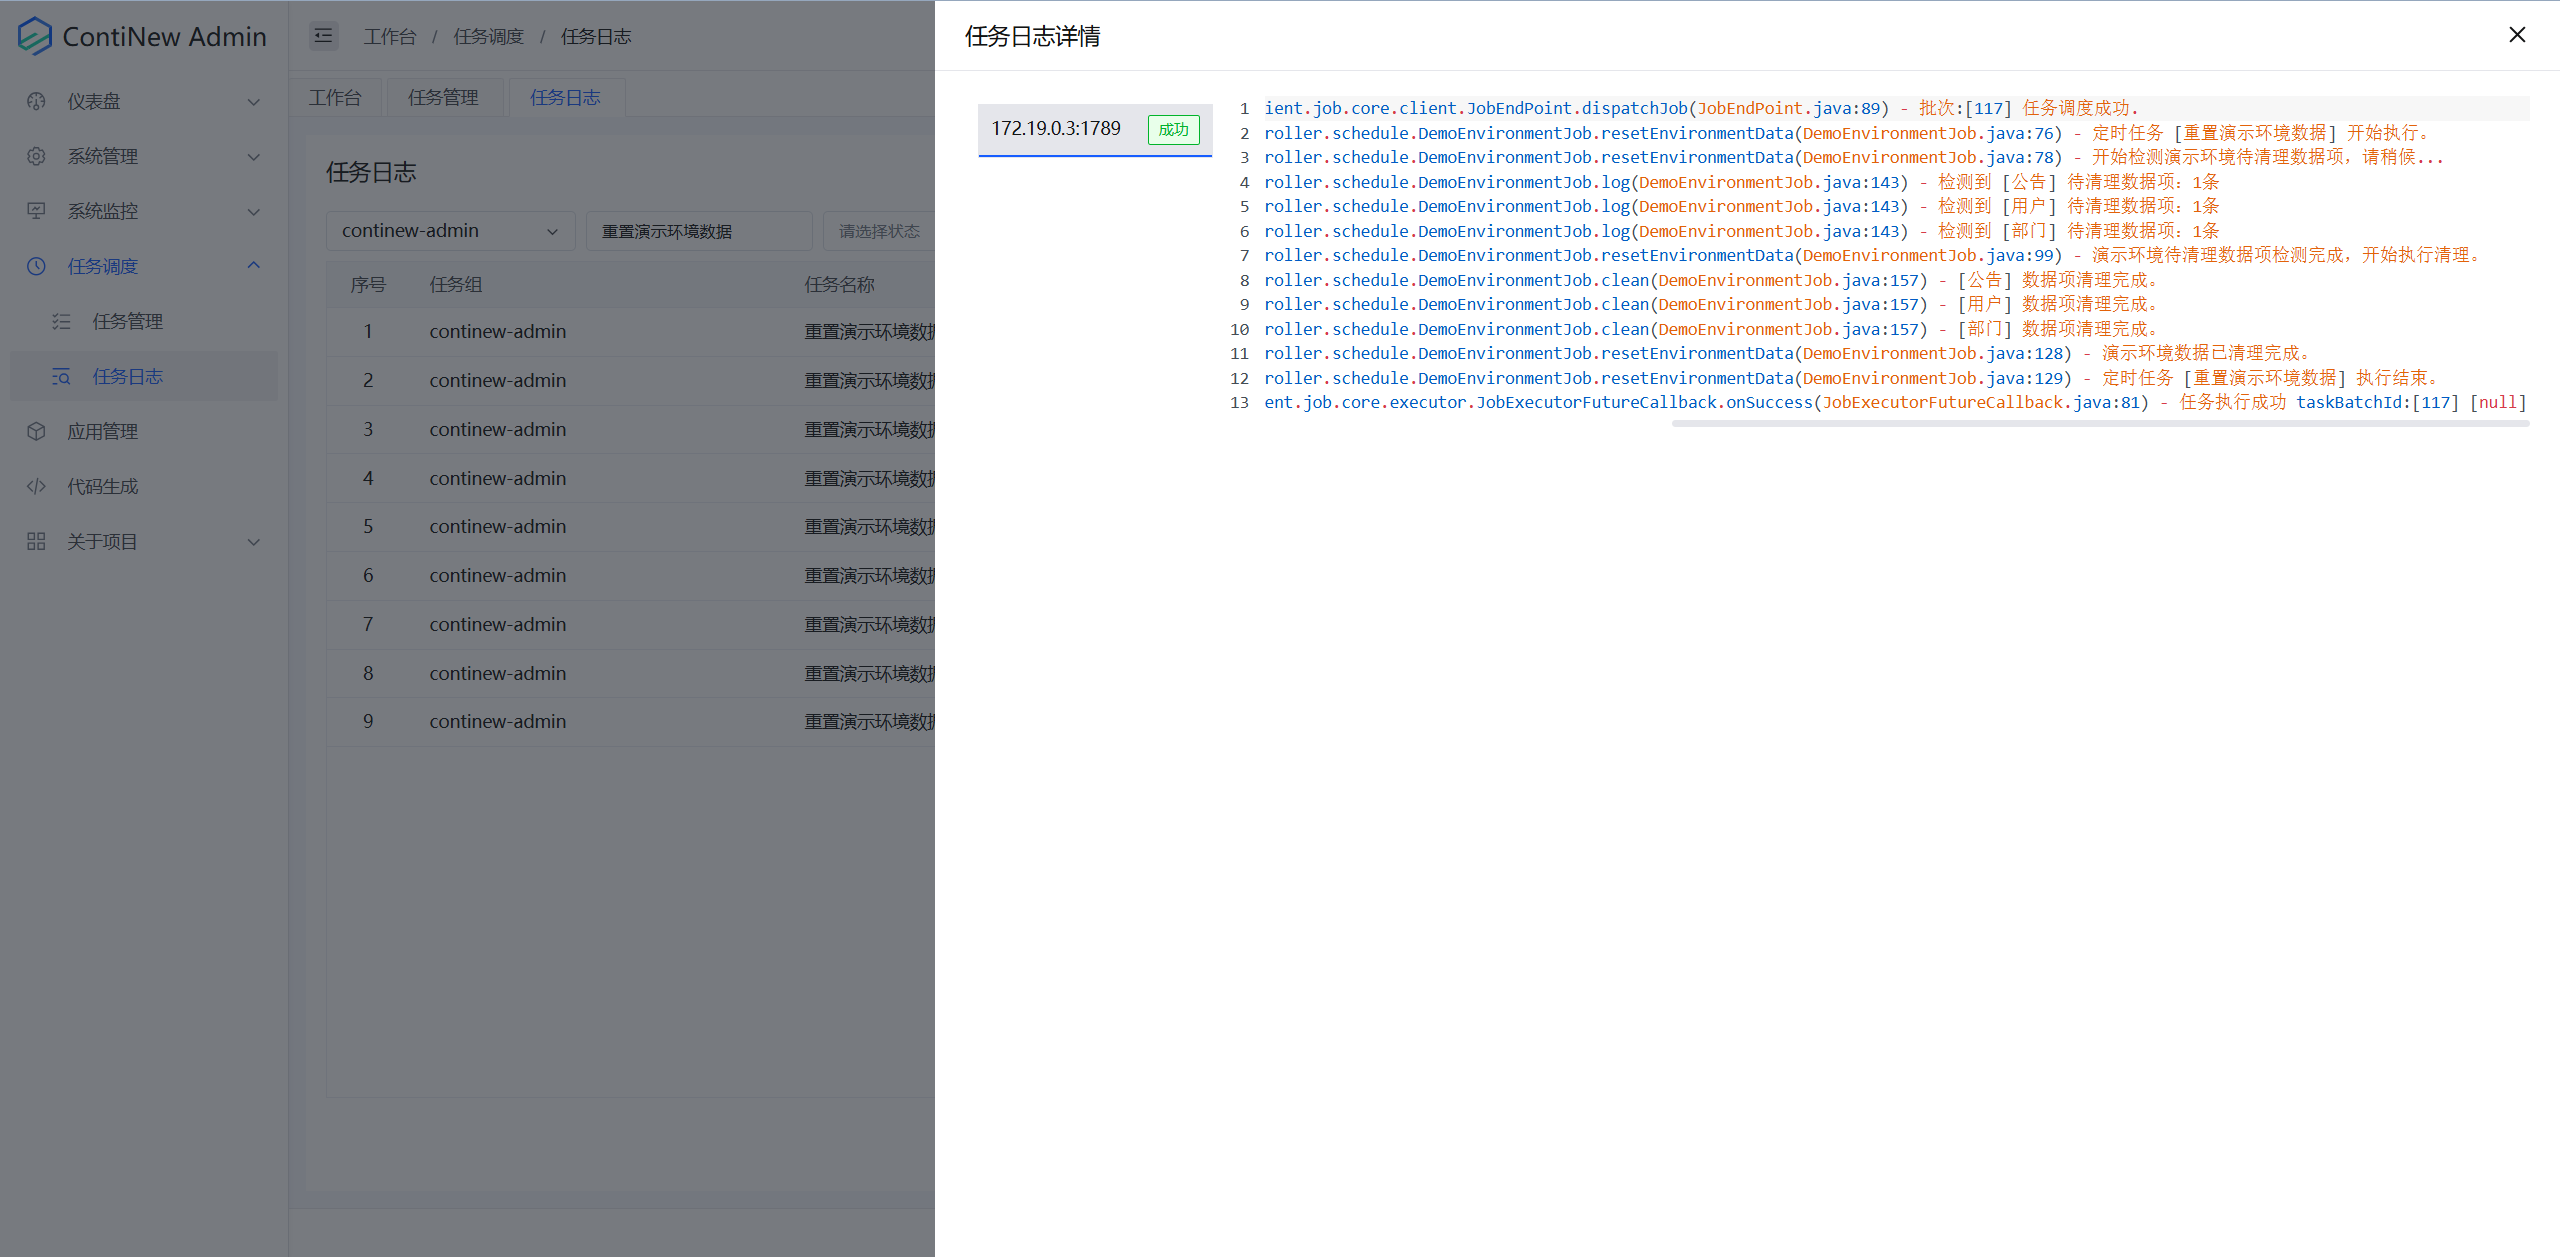This screenshot has width=2560, height=1257.
Task: Open the 请选择状态 status dropdown
Action: [878, 231]
